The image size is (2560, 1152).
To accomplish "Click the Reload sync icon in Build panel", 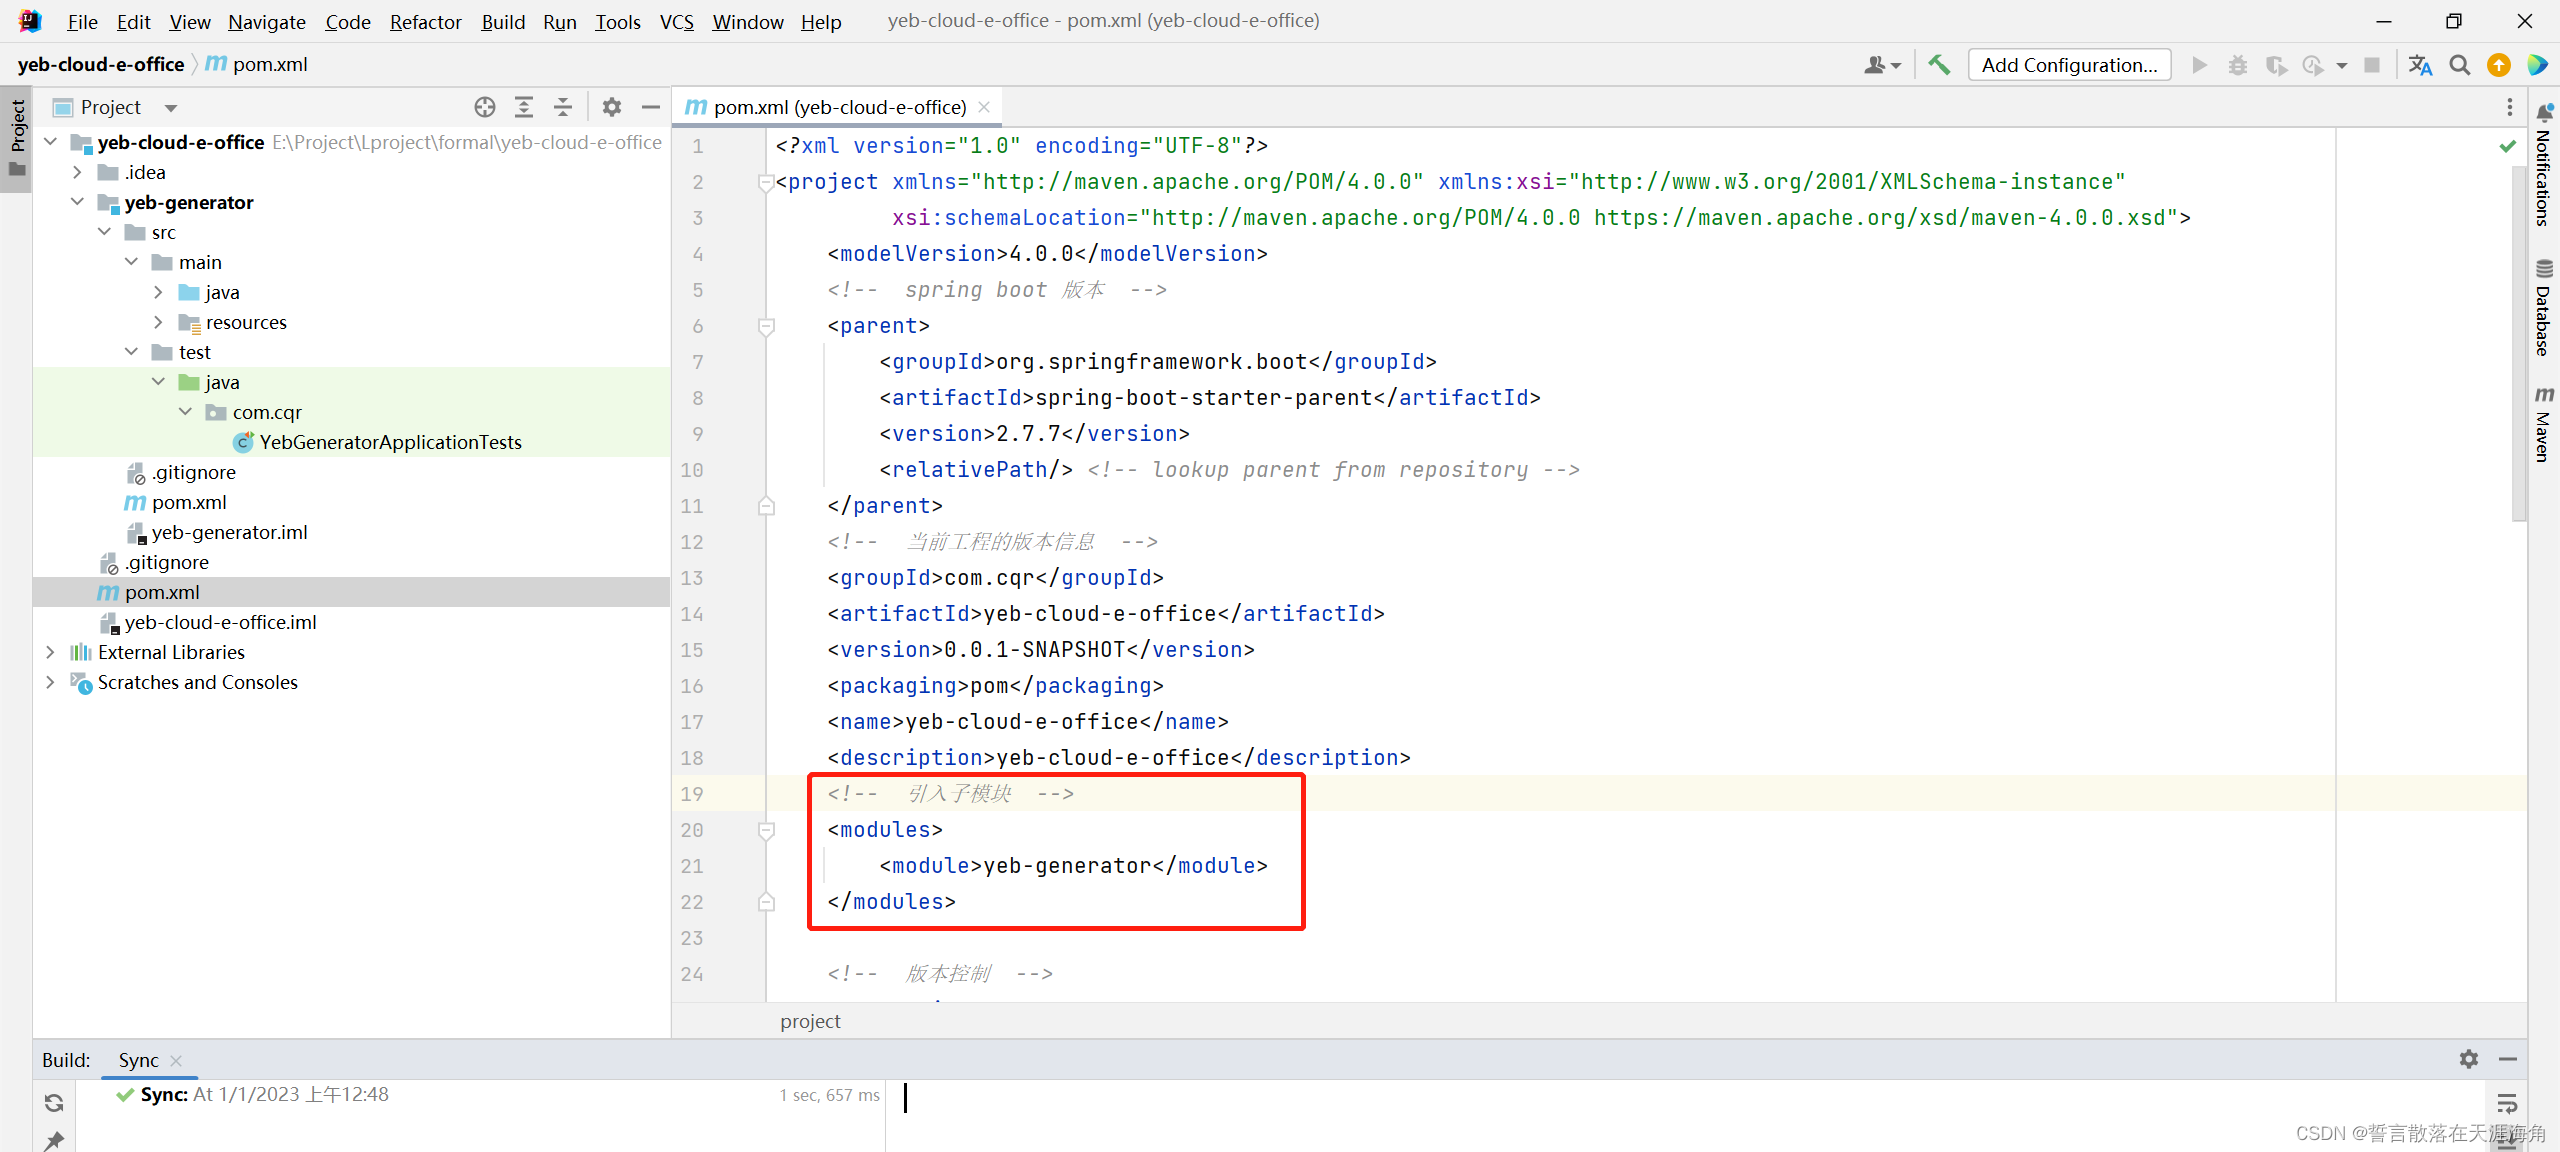I will 54,1102.
